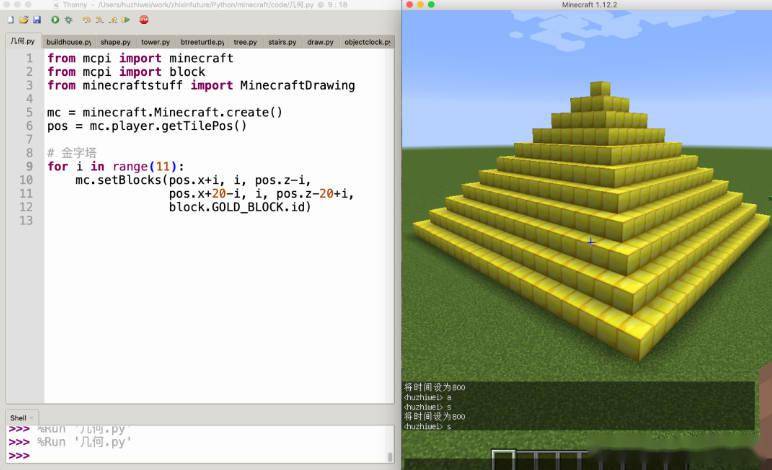Screen dimensions: 772x470
Task: Select the Shell panel tab
Action: pos(21,418)
